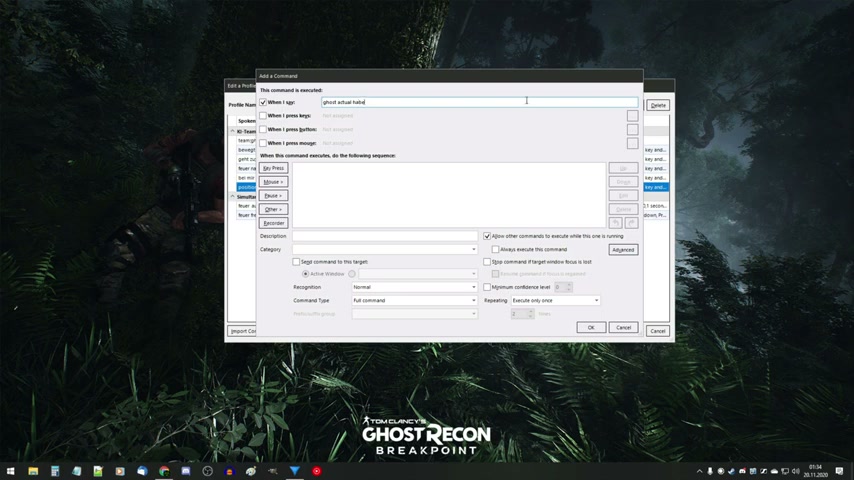Click the Recorder button

tap(273, 223)
